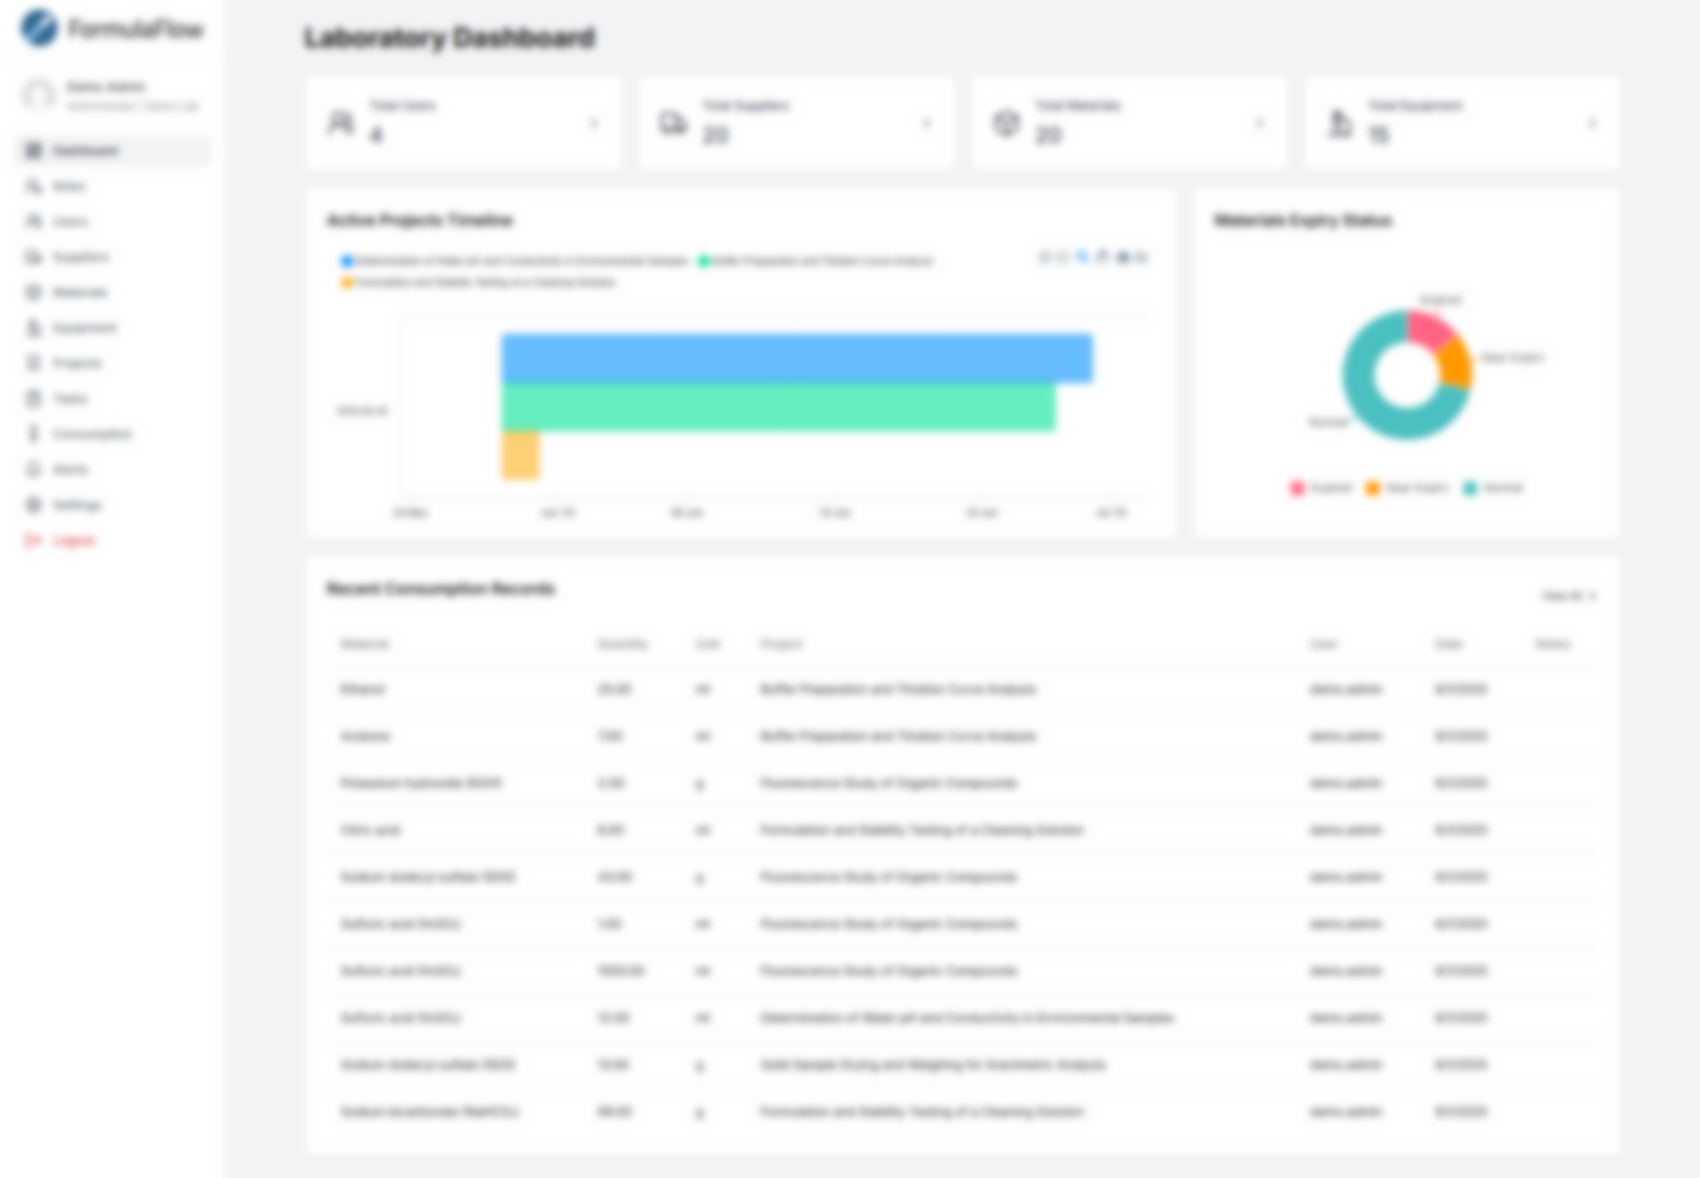Click the green bar in the timeline chart
This screenshot has height=1178, width=1700.
(x=778, y=407)
